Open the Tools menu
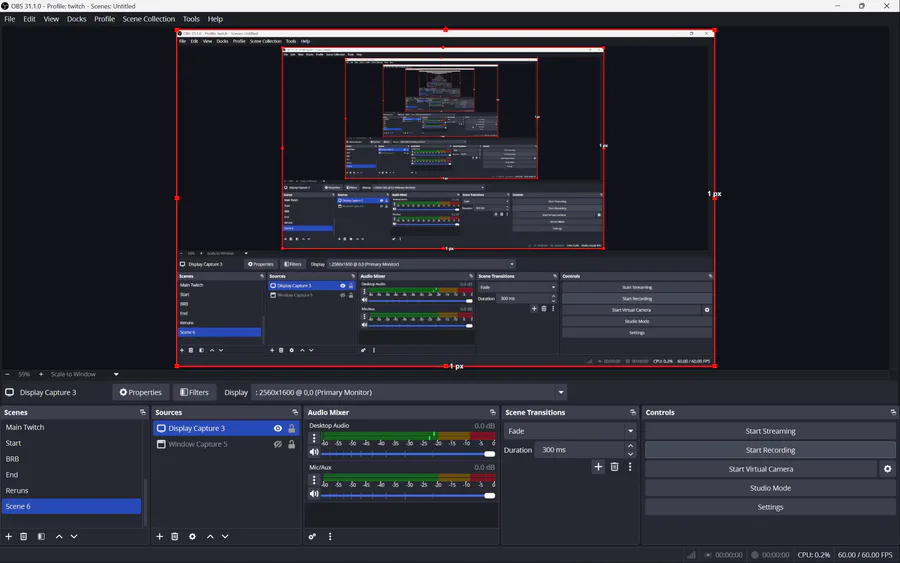Screen dimensions: 900x563 pos(191,19)
